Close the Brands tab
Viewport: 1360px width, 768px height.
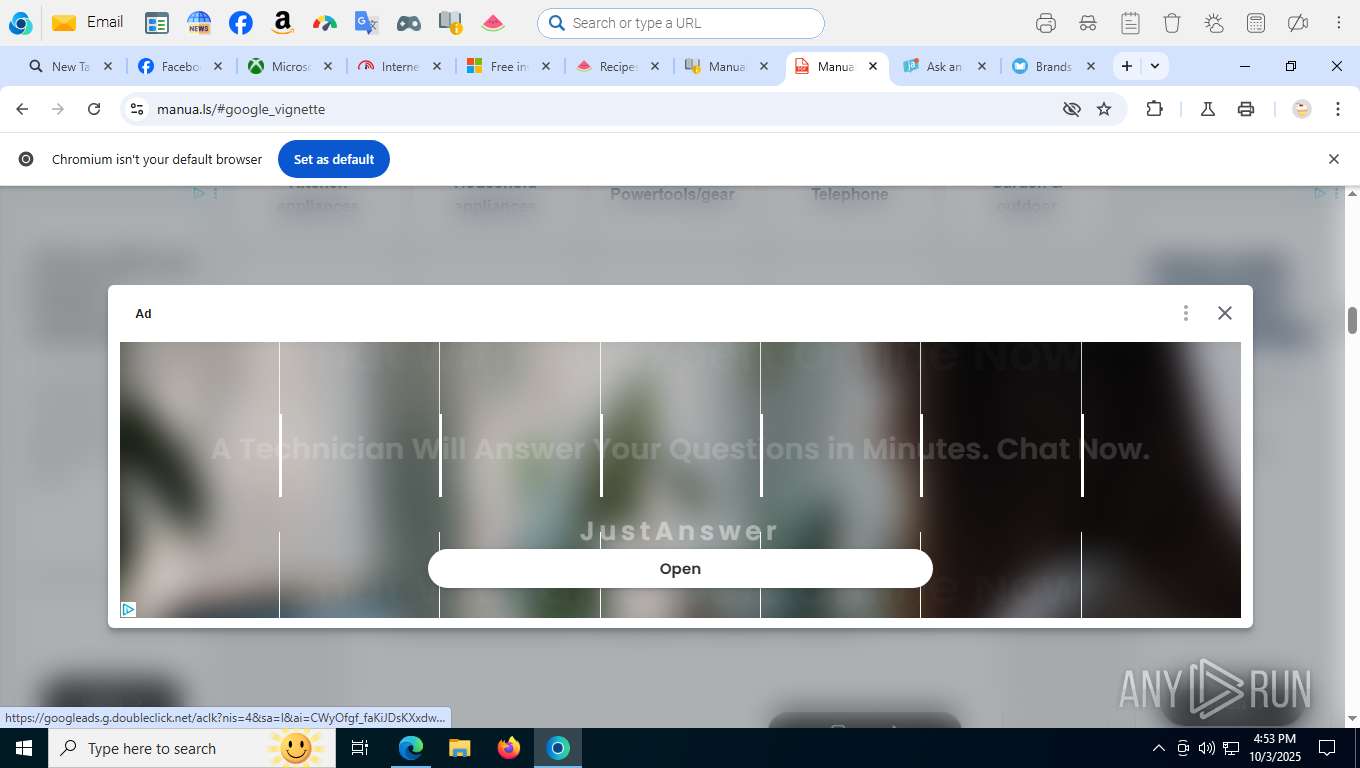pos(1091,66)
